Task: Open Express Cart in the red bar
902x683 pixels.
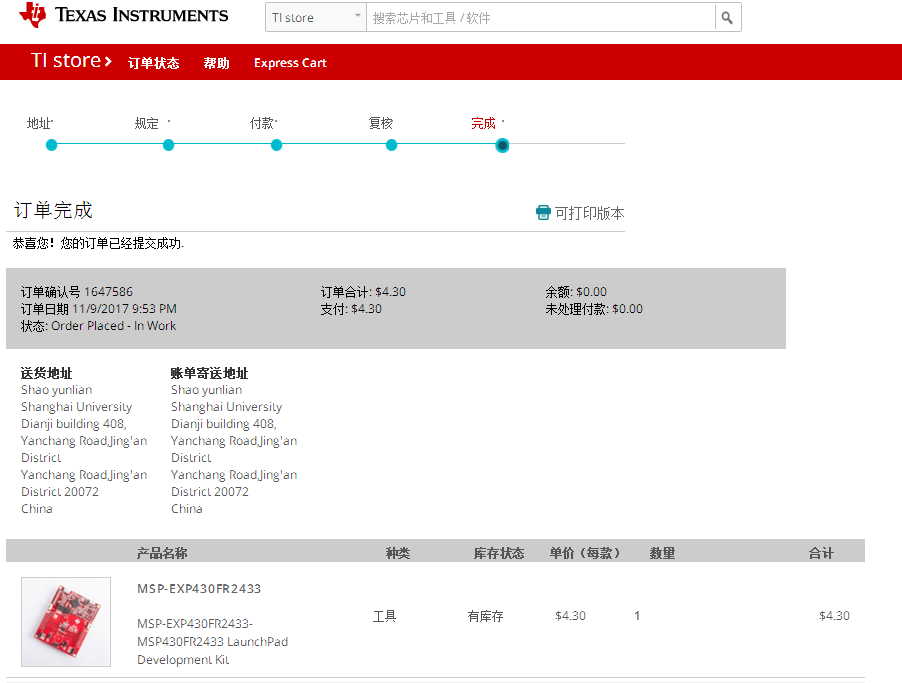Action: pyautogui.click(x=290, y=63)
